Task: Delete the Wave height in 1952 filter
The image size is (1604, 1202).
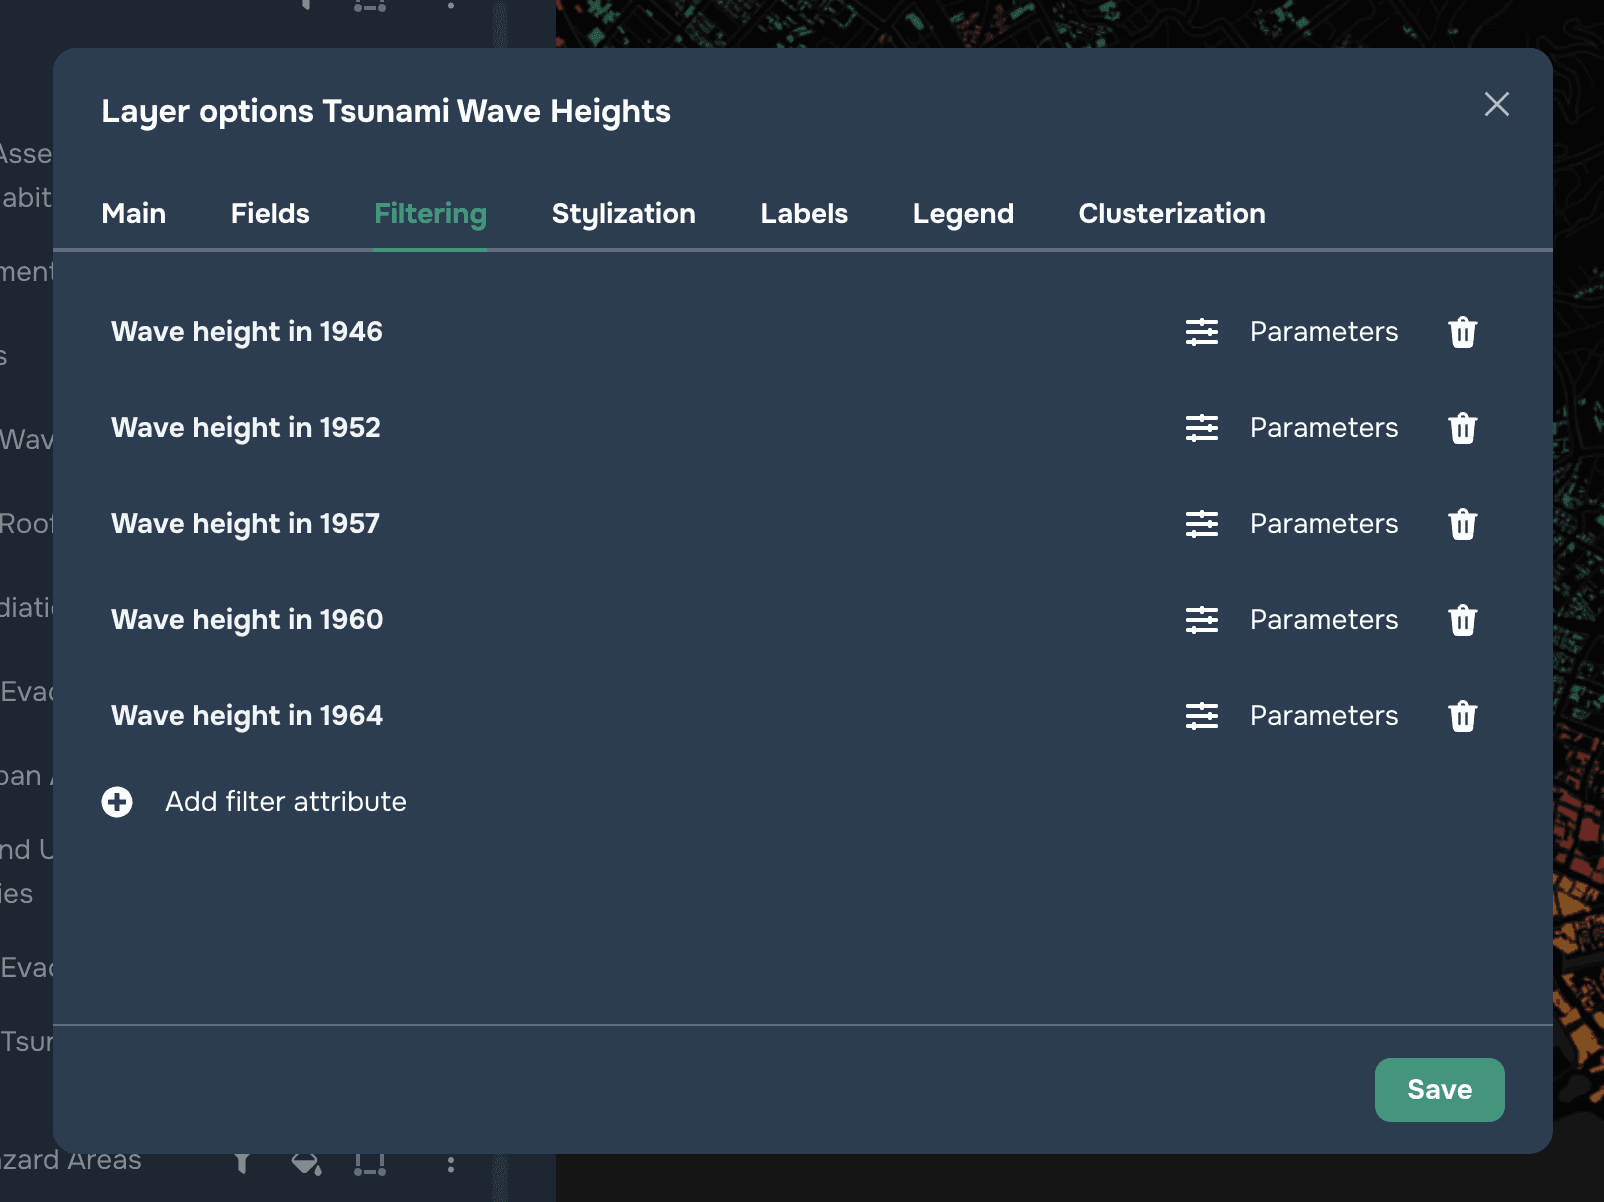Action: pos(1463,428)
